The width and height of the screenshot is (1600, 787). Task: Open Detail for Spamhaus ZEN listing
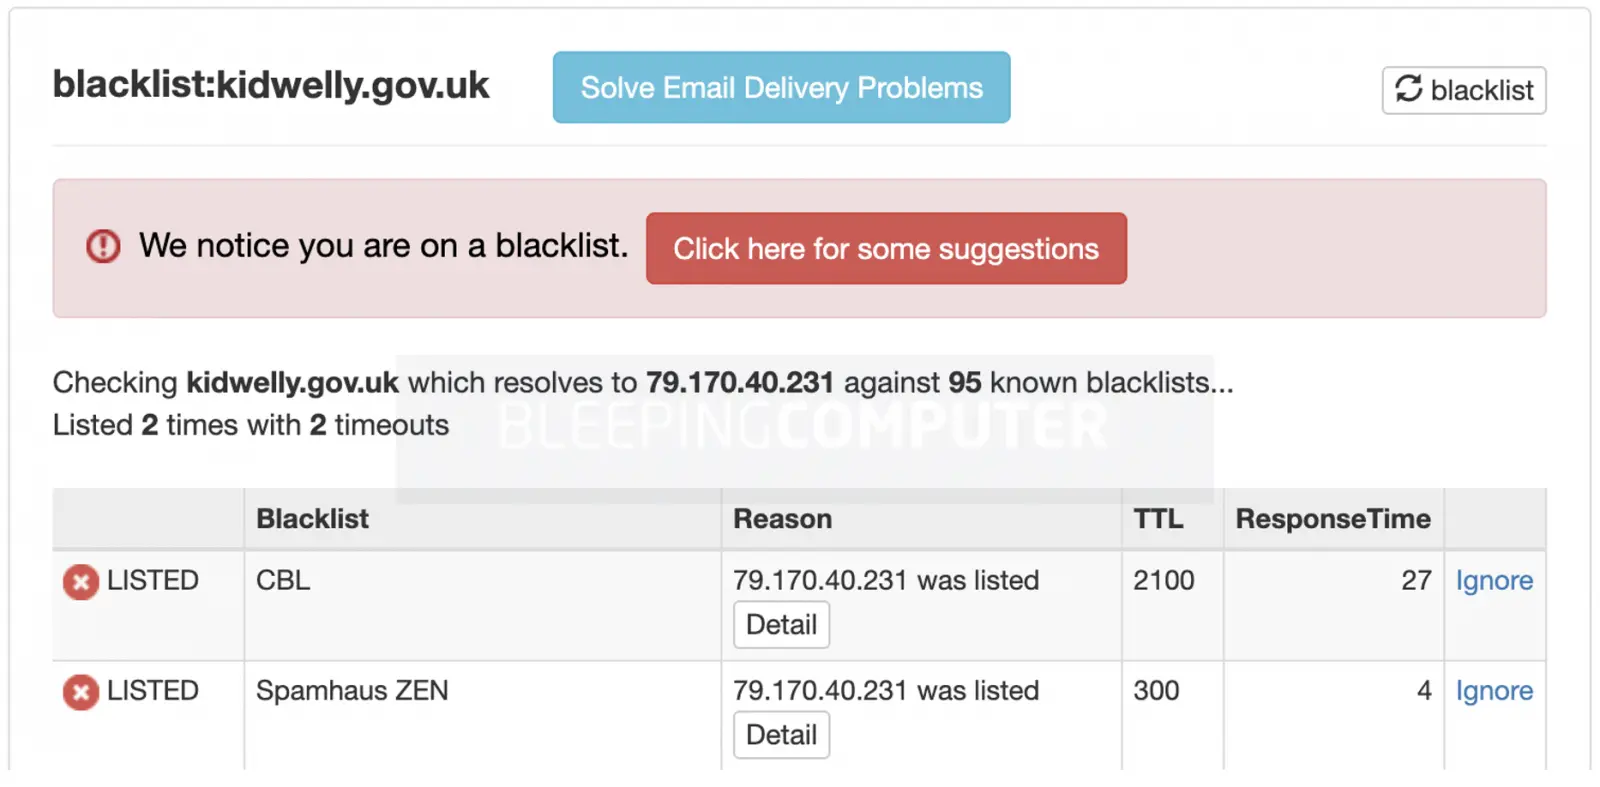coord(781,735)
